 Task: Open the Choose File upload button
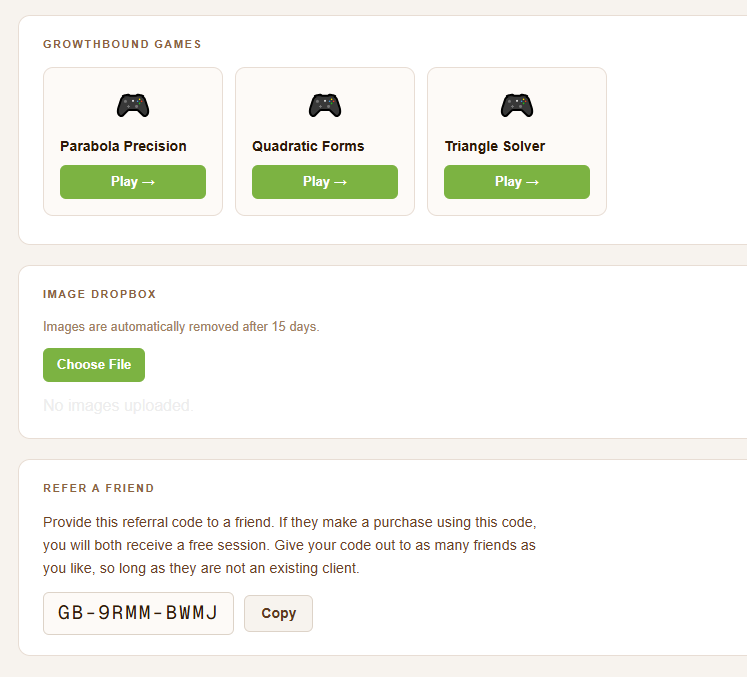(x=94, y=365)
